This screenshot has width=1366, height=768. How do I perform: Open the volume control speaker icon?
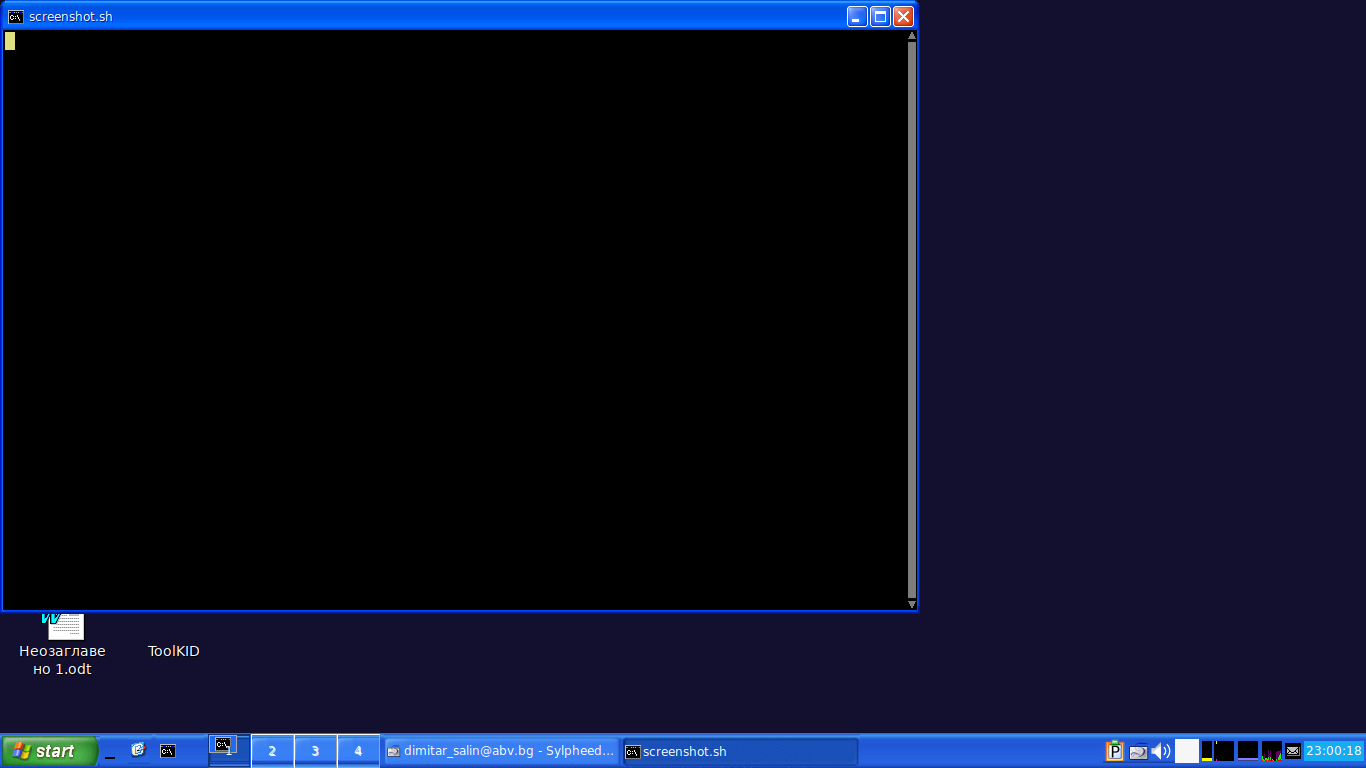[x=1161, y=751]
